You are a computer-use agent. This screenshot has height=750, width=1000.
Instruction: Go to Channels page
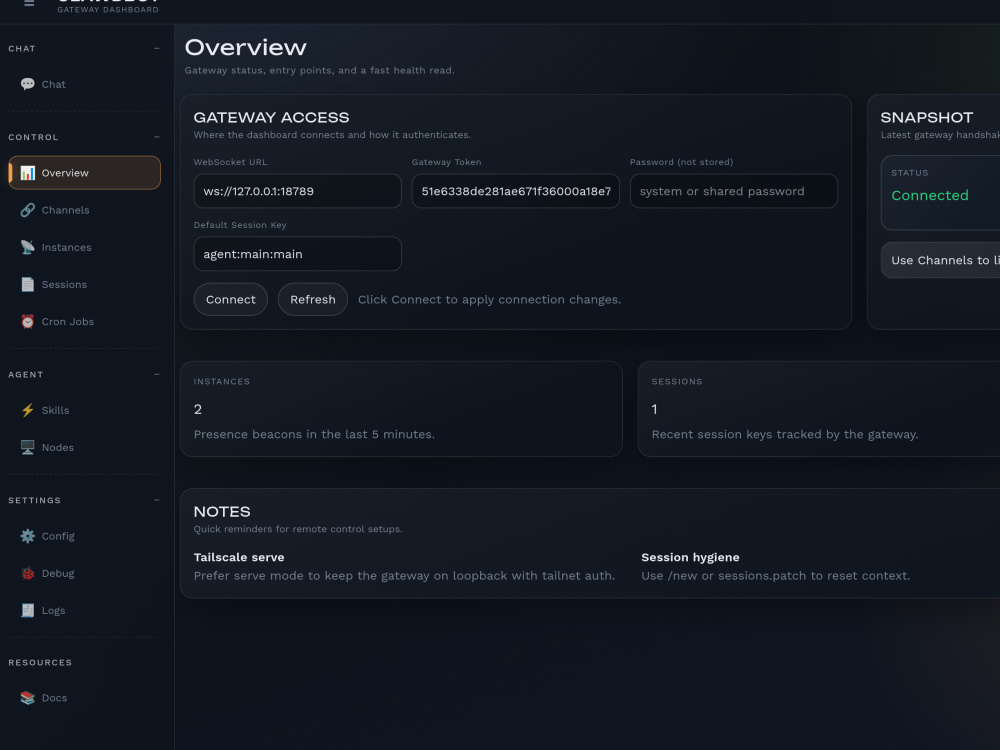point(84,210)
